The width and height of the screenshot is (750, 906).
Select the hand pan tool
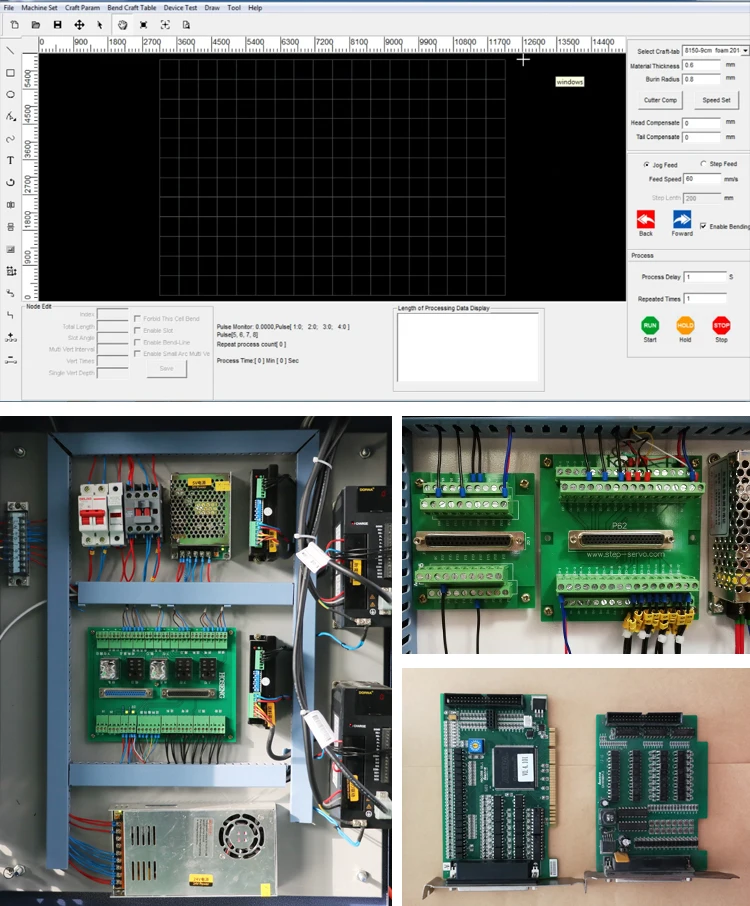(x=122, y=24)
